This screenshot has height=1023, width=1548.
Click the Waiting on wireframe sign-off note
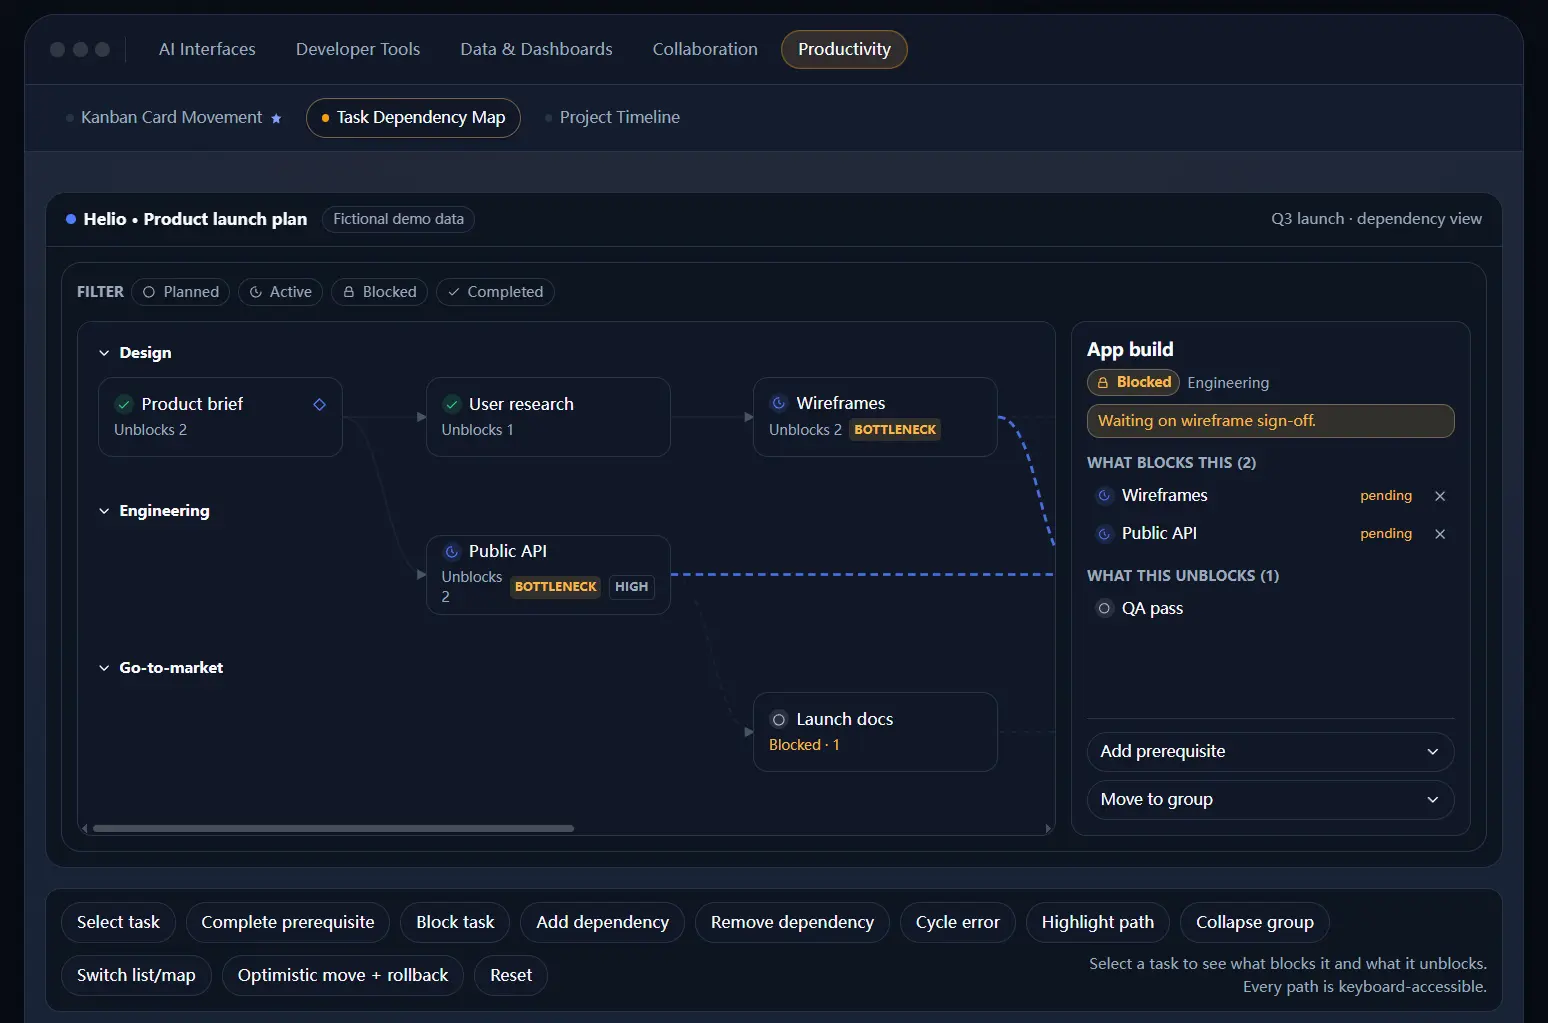click(1270, 421)
